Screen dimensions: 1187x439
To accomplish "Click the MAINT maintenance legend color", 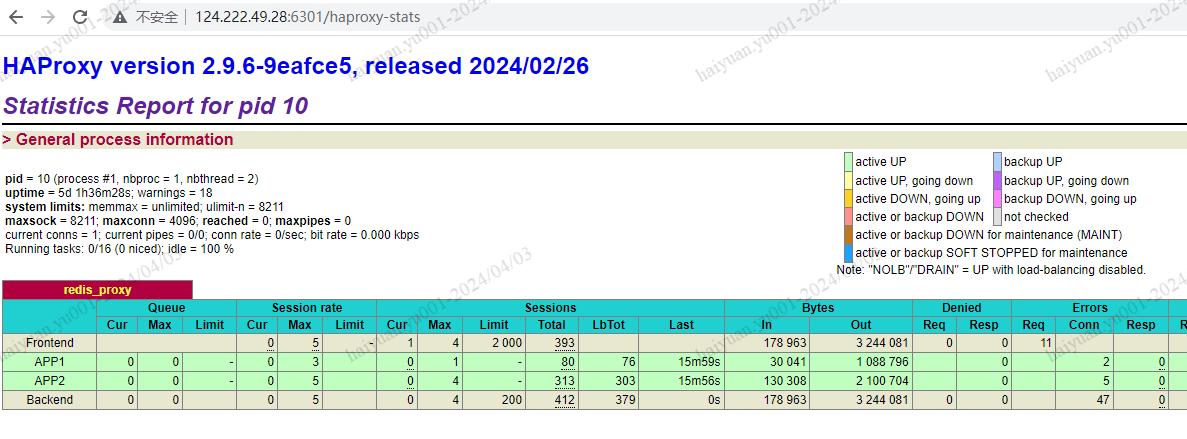I will click(848, 235).
